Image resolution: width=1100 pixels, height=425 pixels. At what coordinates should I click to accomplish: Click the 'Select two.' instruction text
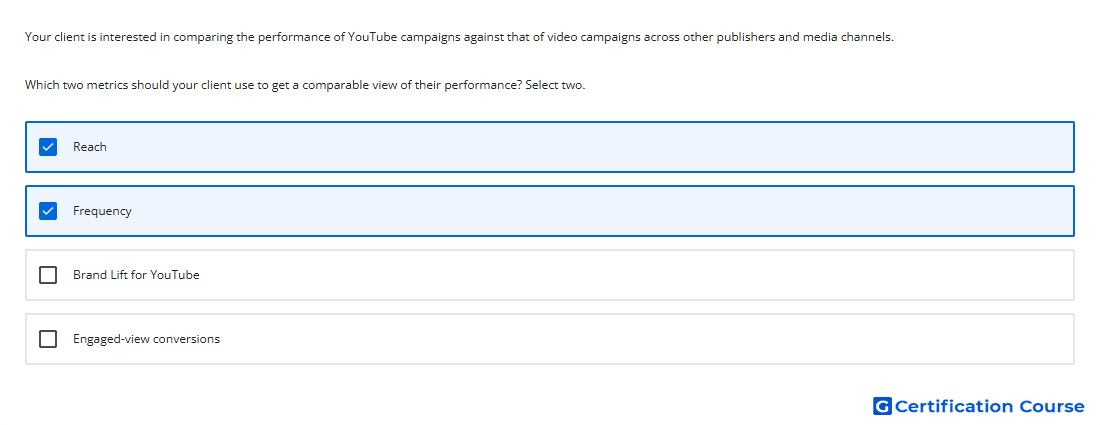coord(555,86)
